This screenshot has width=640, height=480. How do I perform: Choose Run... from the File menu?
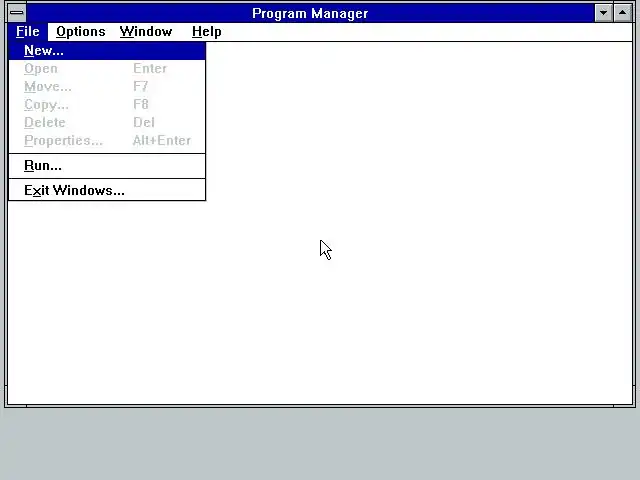(x=107, y=166)
